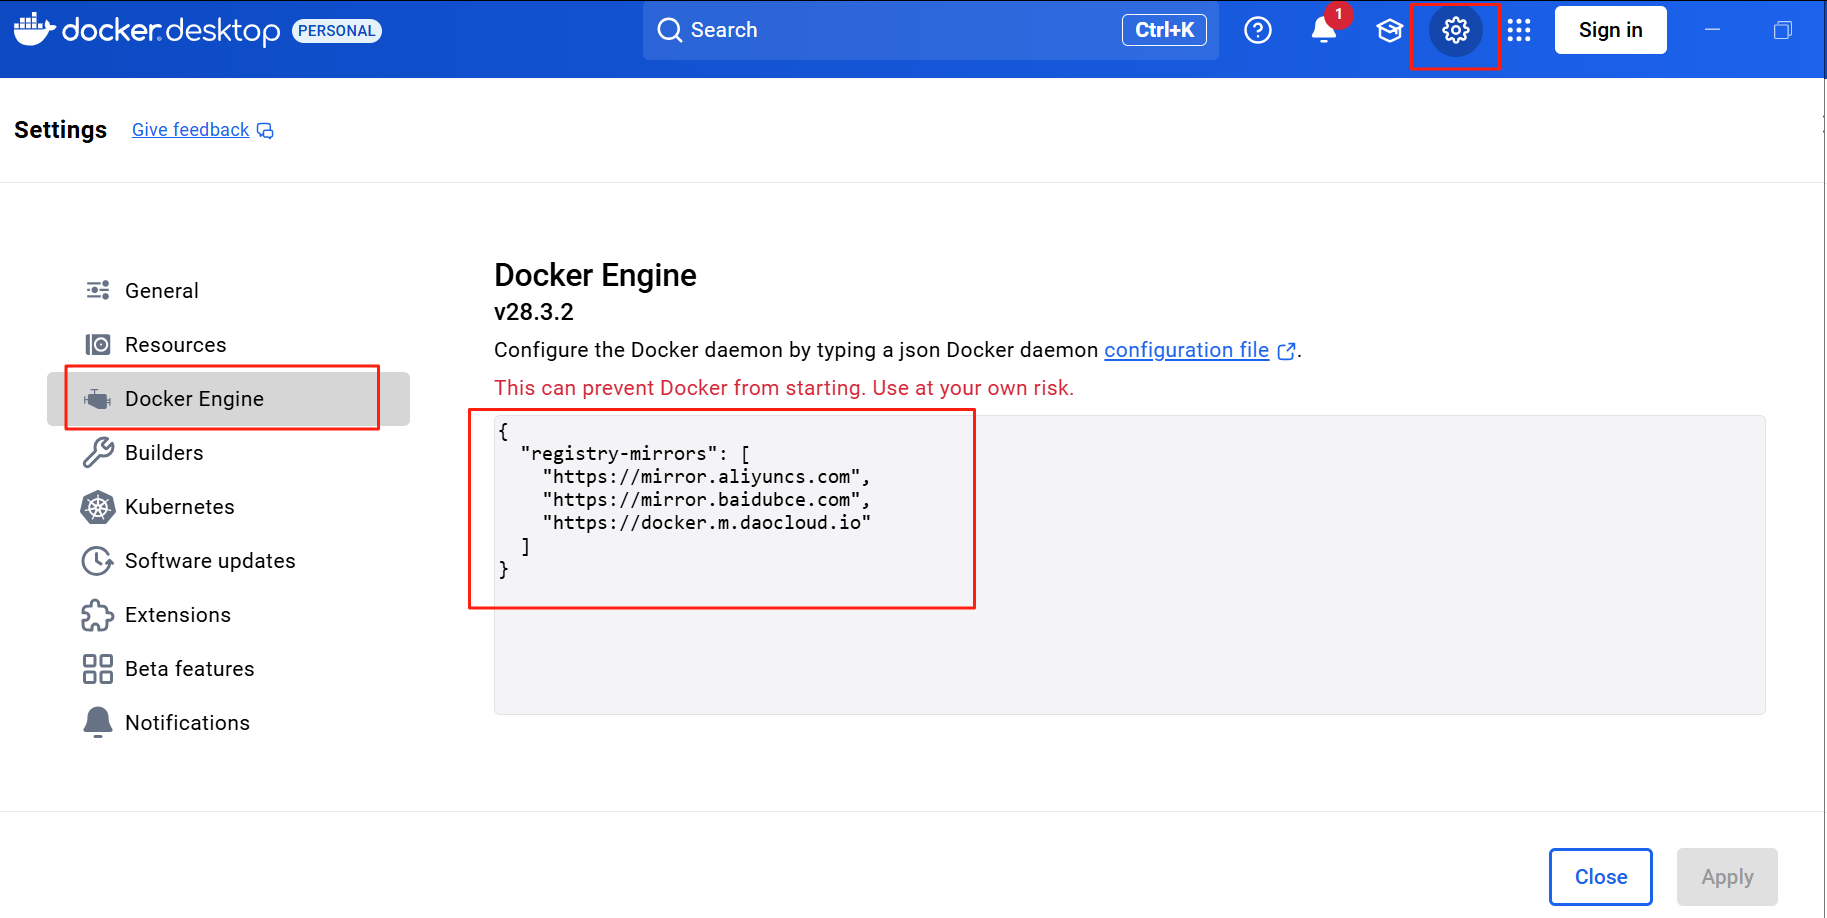The width and height of the screenshot is (1827, 918).
Task: Click the mirror.baidubce.com URL line
Action: [x=706, y=500]
